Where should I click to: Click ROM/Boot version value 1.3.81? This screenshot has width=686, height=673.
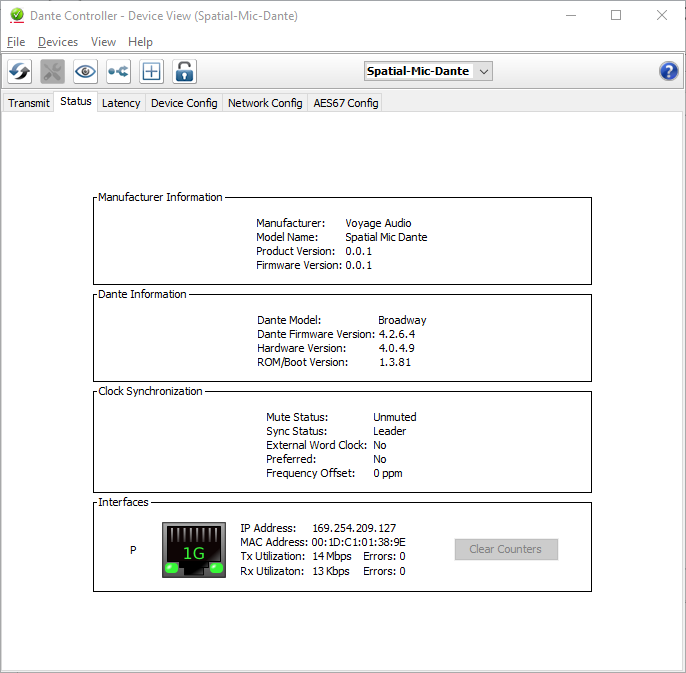[x=395, y=362]
